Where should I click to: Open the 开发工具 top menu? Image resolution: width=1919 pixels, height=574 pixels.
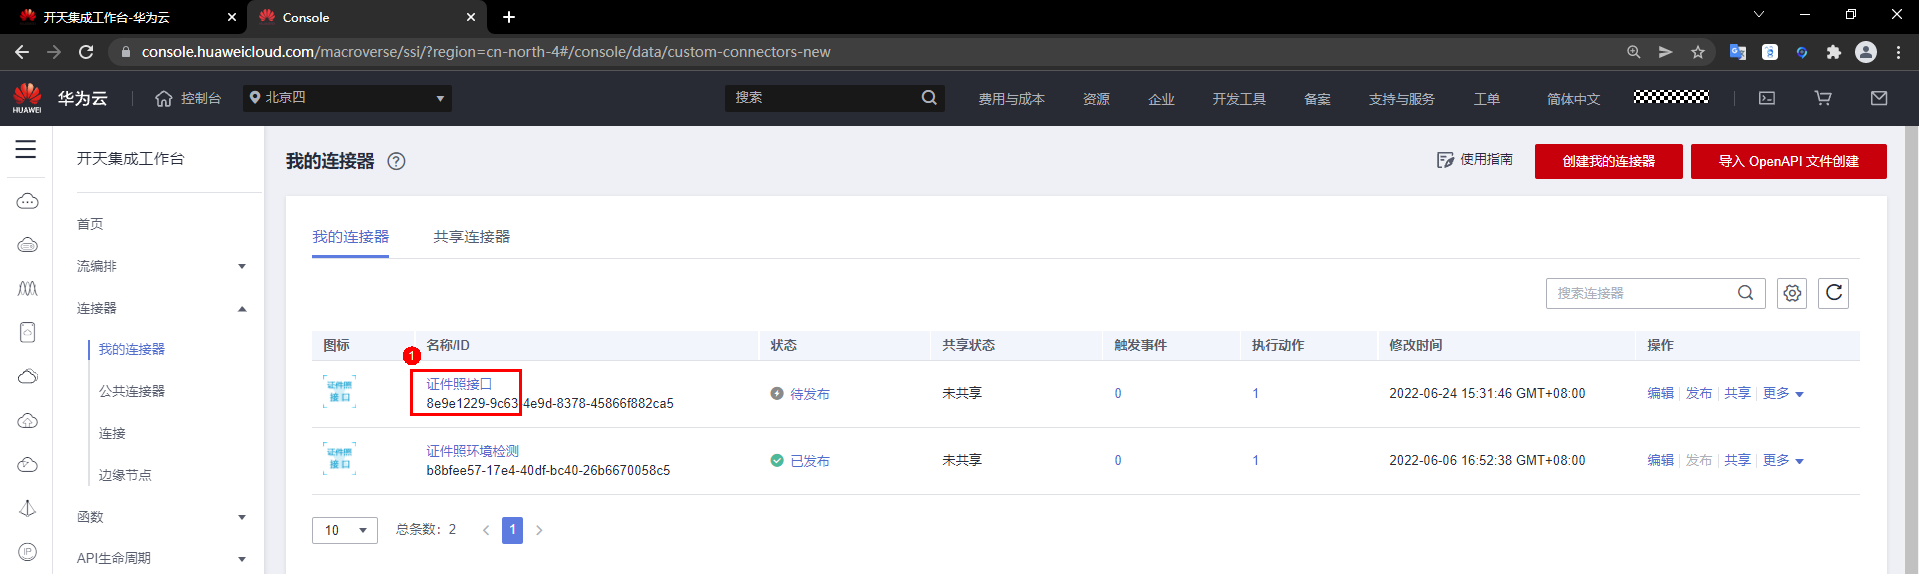pyautogui.click(x=1239, y=99)
